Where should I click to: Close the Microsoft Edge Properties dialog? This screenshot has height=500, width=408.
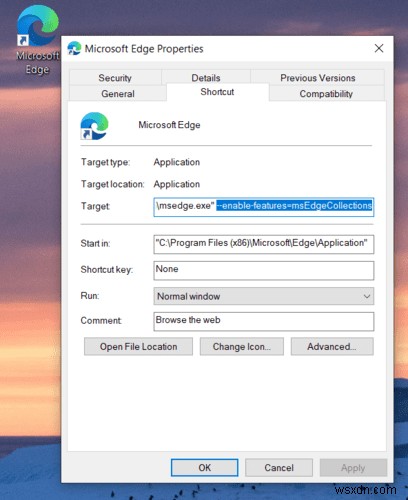click(x=379, y=48)
